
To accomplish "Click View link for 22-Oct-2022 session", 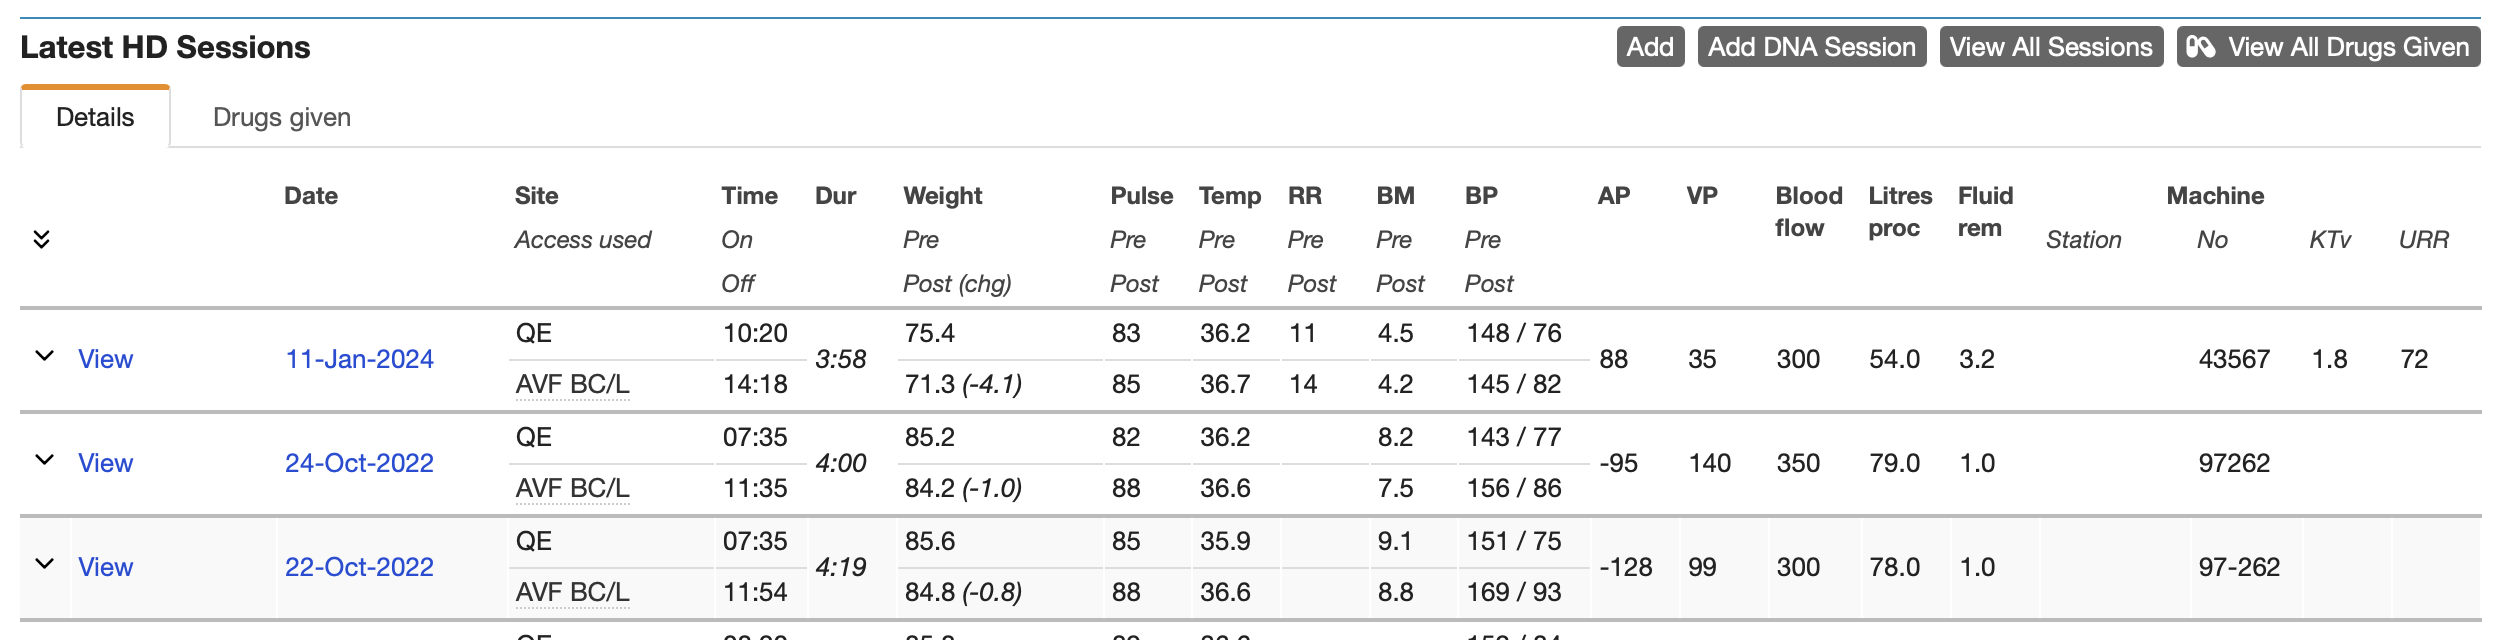I will [x=105, y=567].
